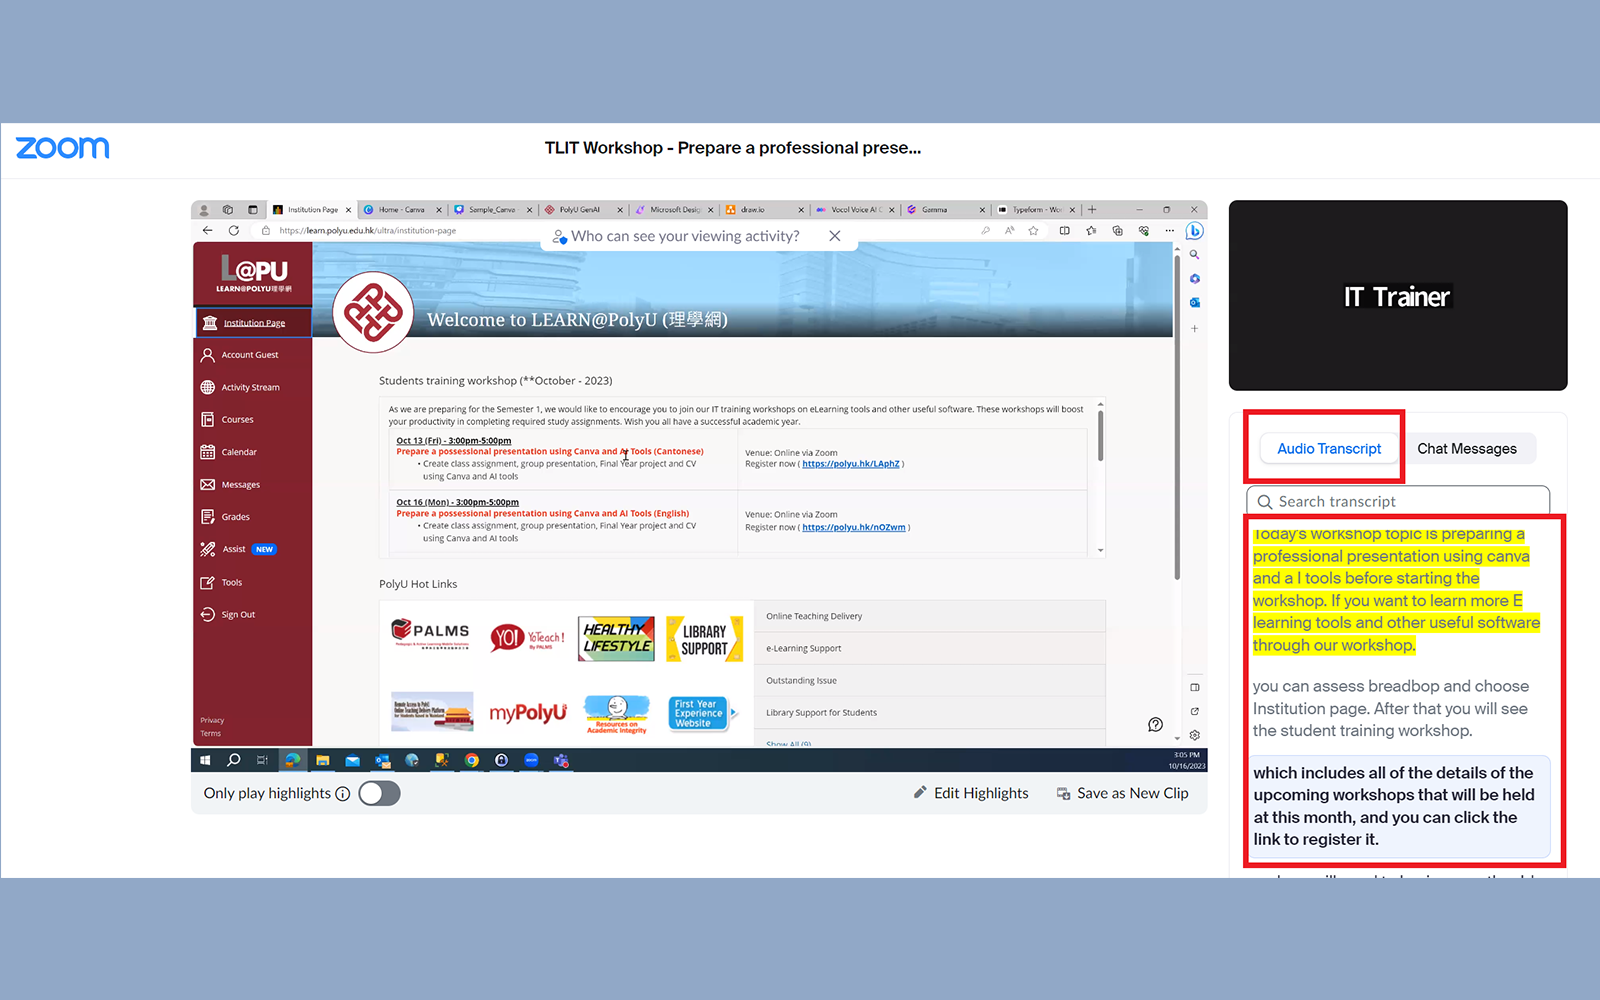Image resolution: width=1600 pixels, height=1000 pixels.
Task: Open the Calendar from the sidebar
Action: click(240, 451)
